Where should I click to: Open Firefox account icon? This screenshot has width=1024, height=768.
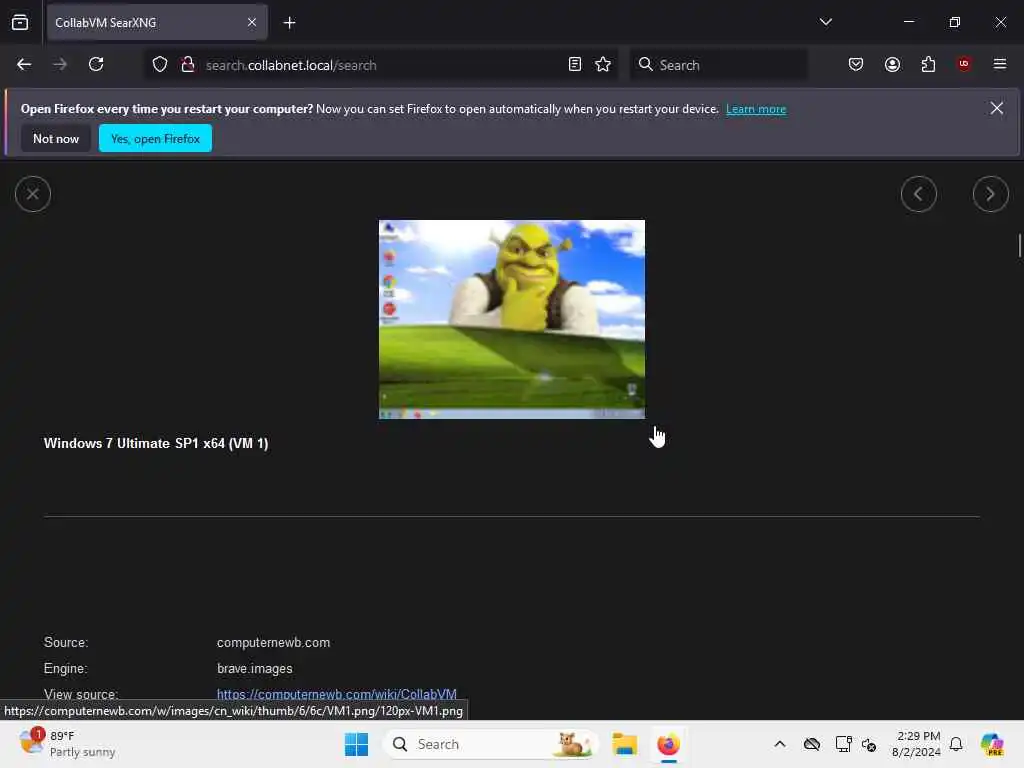(x=892, y=65)
